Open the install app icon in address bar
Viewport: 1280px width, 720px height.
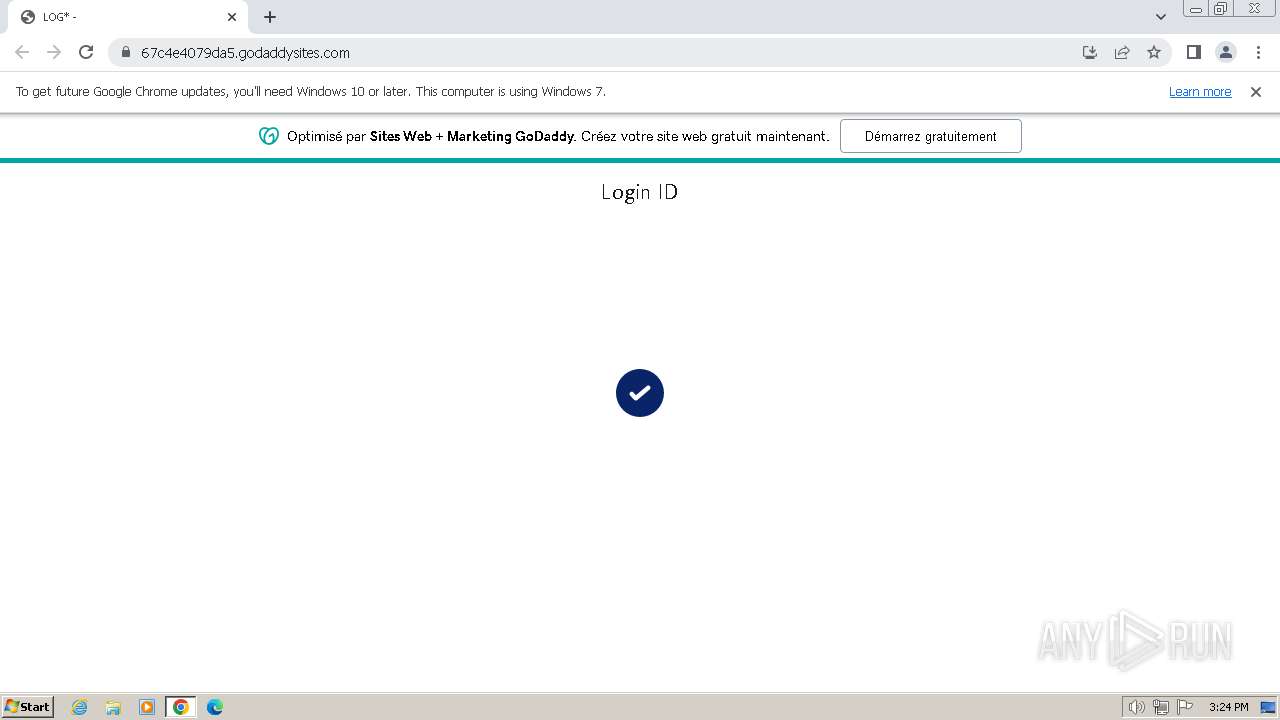(x=1090, y=52)
